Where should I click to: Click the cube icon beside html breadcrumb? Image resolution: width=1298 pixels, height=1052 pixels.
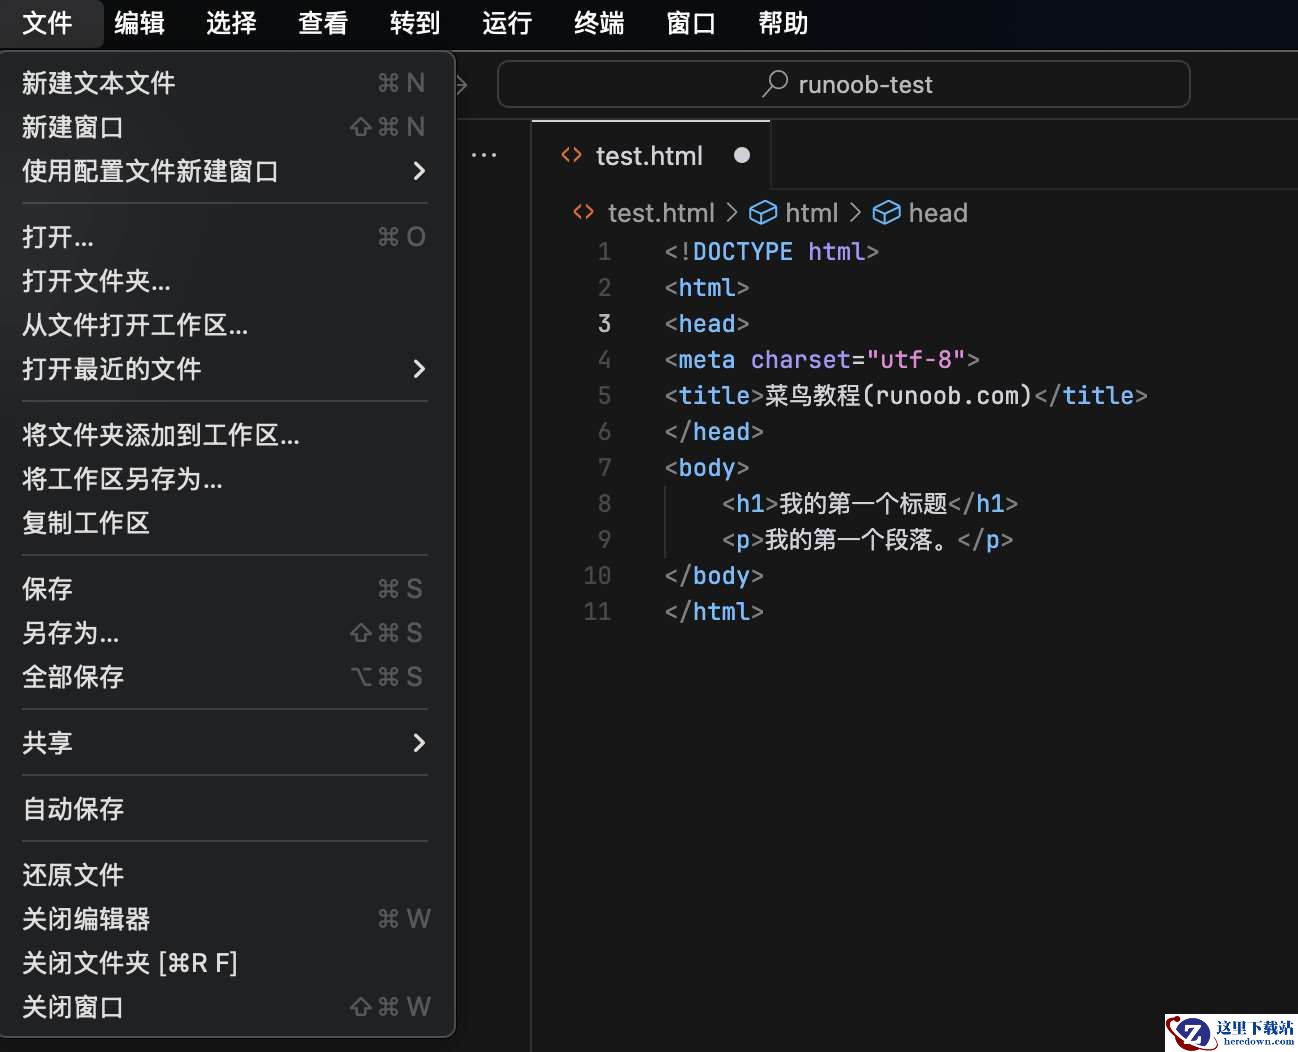[x=763, y=213]
